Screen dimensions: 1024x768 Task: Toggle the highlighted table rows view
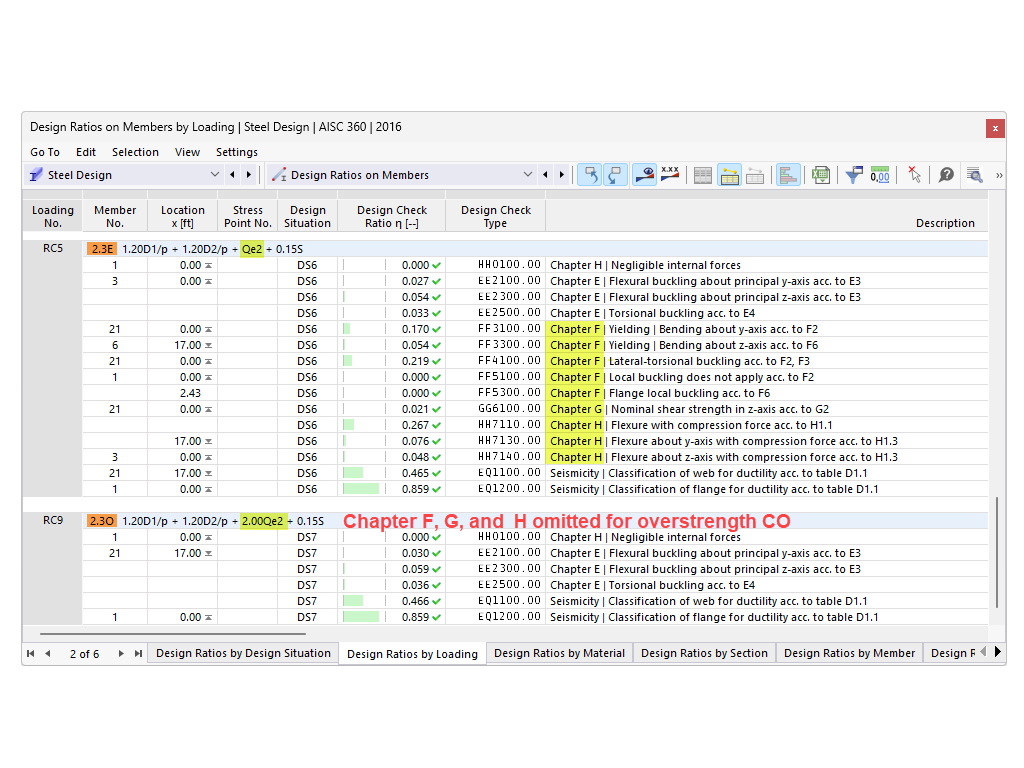729,174
